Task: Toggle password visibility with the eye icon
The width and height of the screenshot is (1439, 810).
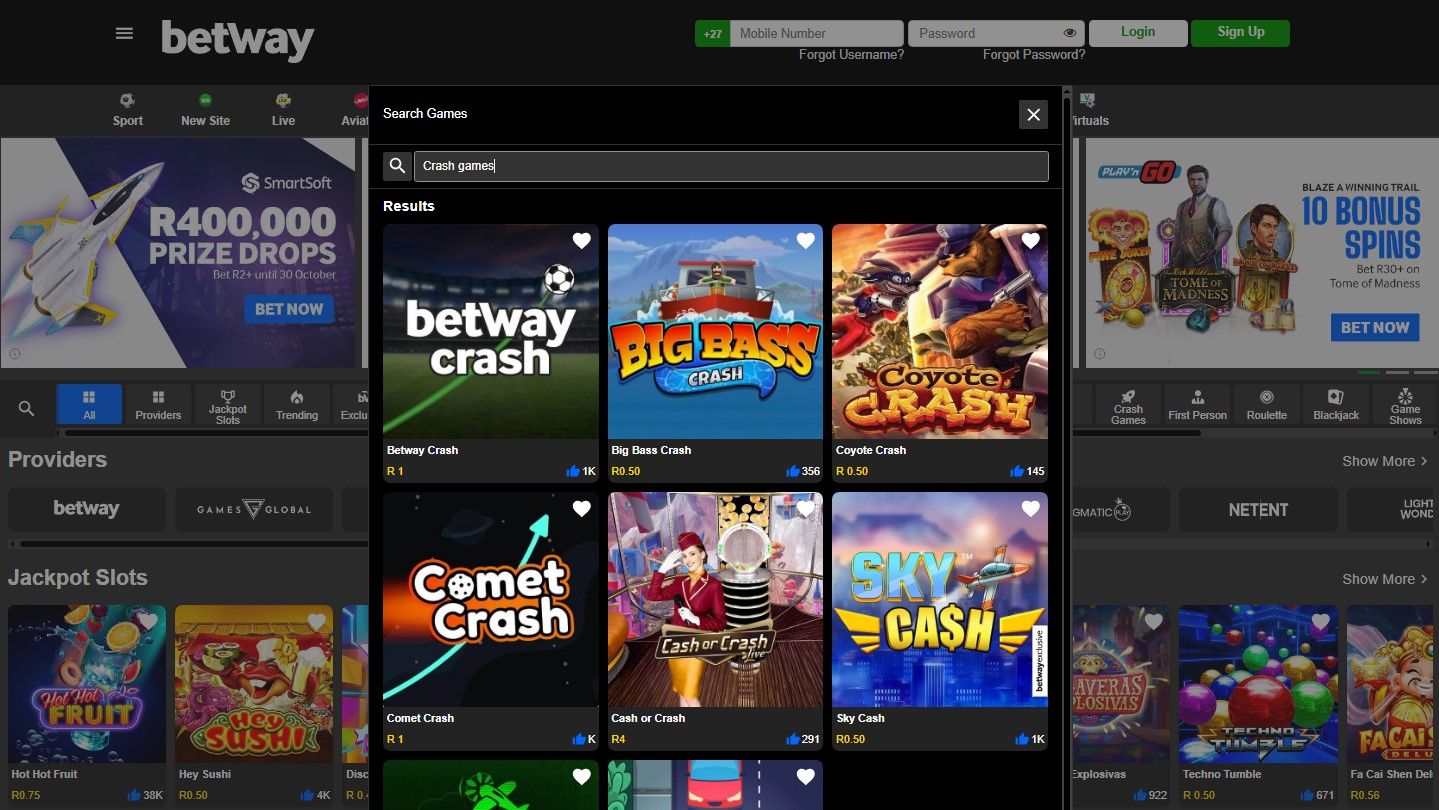Action: 1068,33
